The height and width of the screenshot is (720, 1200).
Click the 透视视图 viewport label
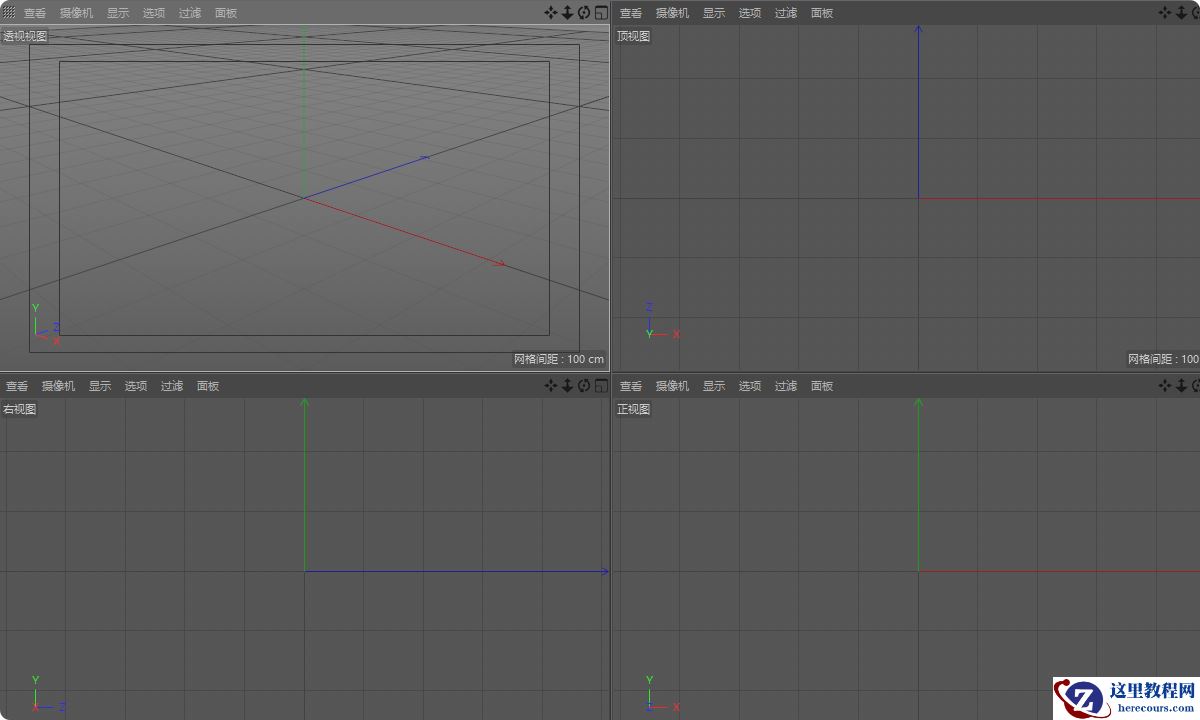(x=25, y=36)
